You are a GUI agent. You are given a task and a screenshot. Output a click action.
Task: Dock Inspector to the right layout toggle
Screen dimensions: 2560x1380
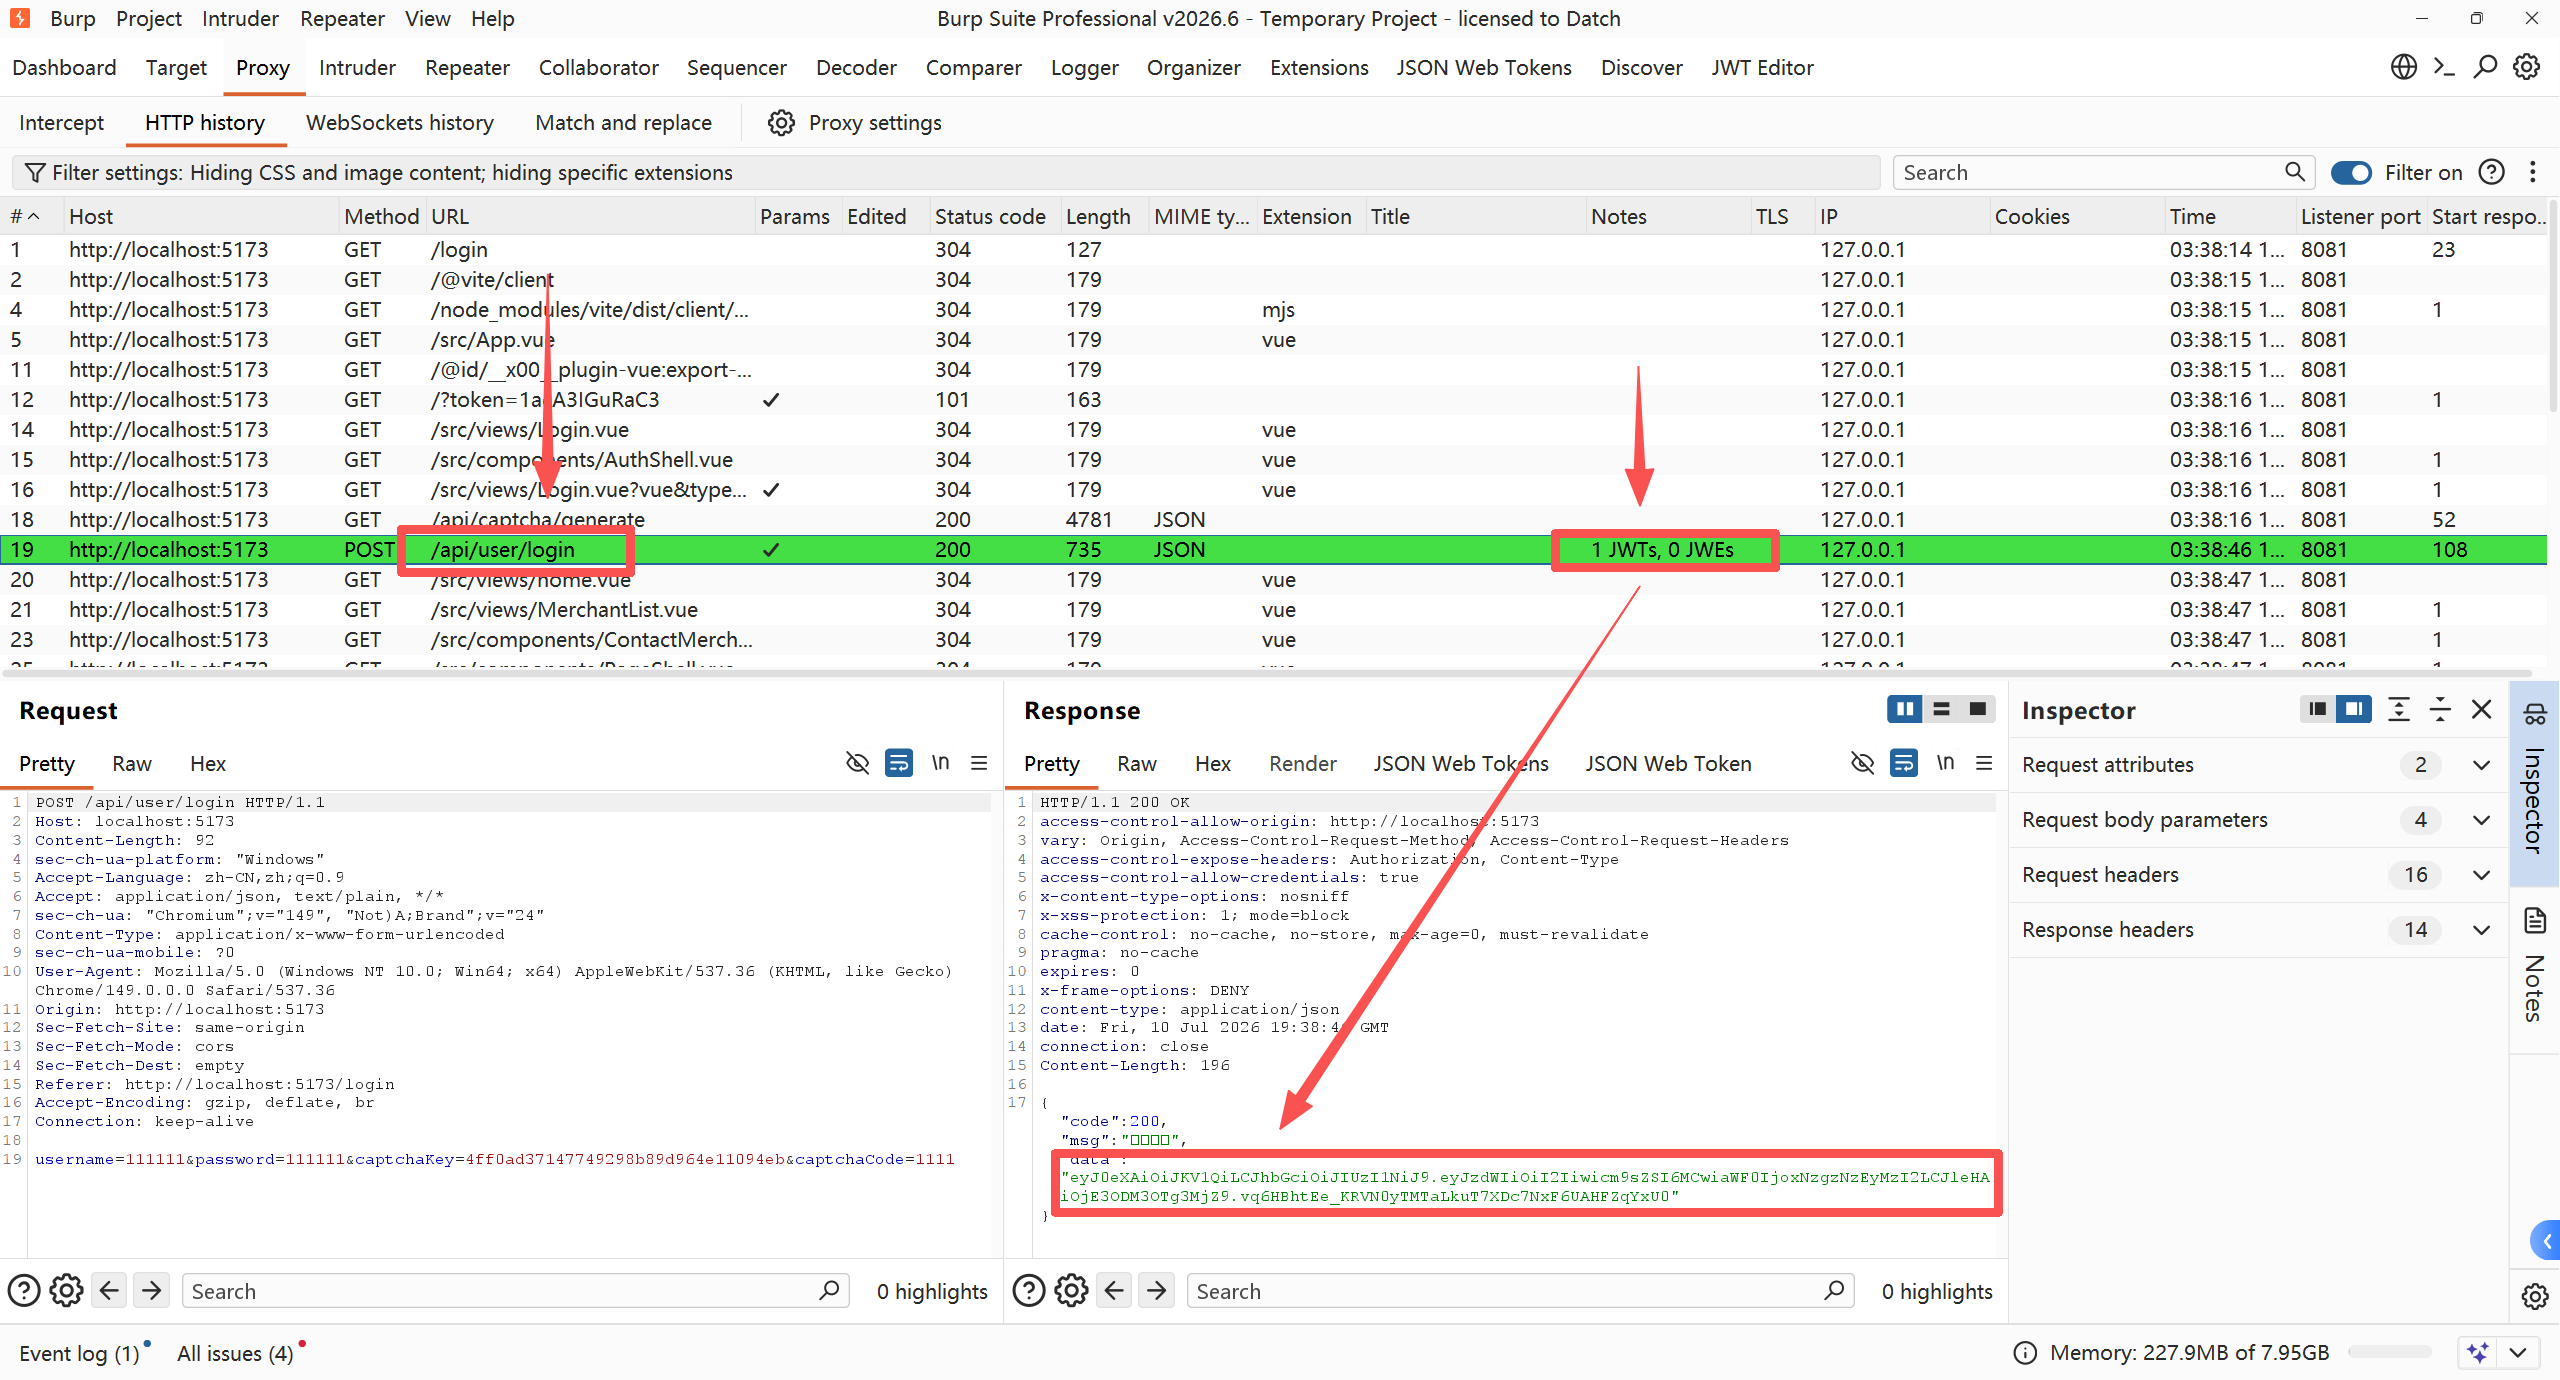tap(2354, 709)
